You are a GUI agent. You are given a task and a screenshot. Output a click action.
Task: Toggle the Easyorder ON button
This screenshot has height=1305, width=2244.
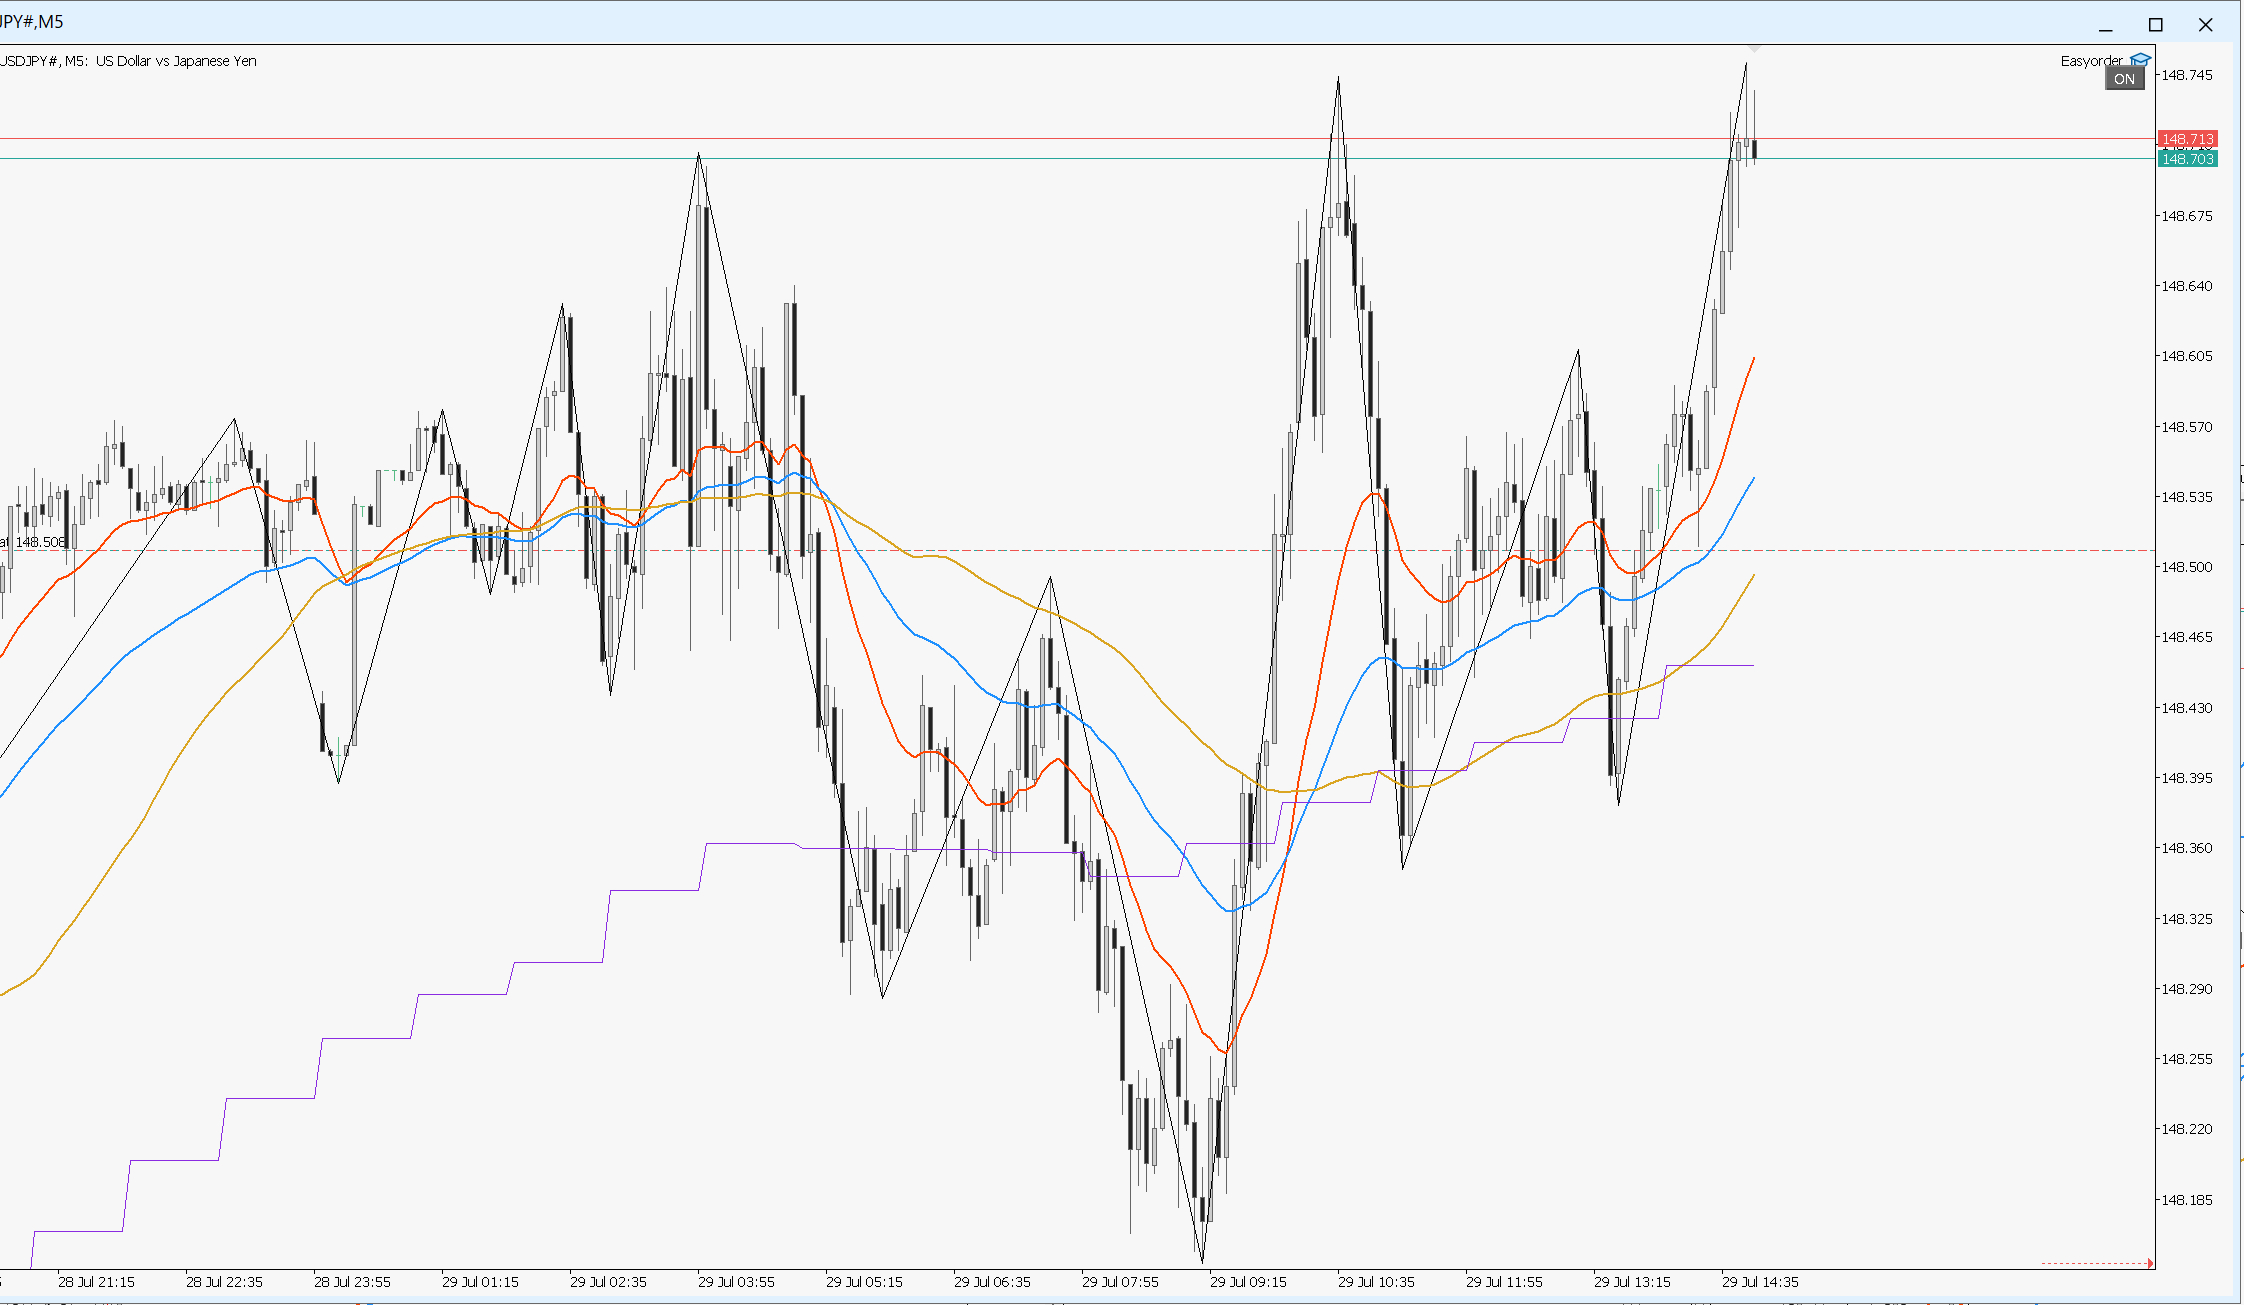(2125, 79)
